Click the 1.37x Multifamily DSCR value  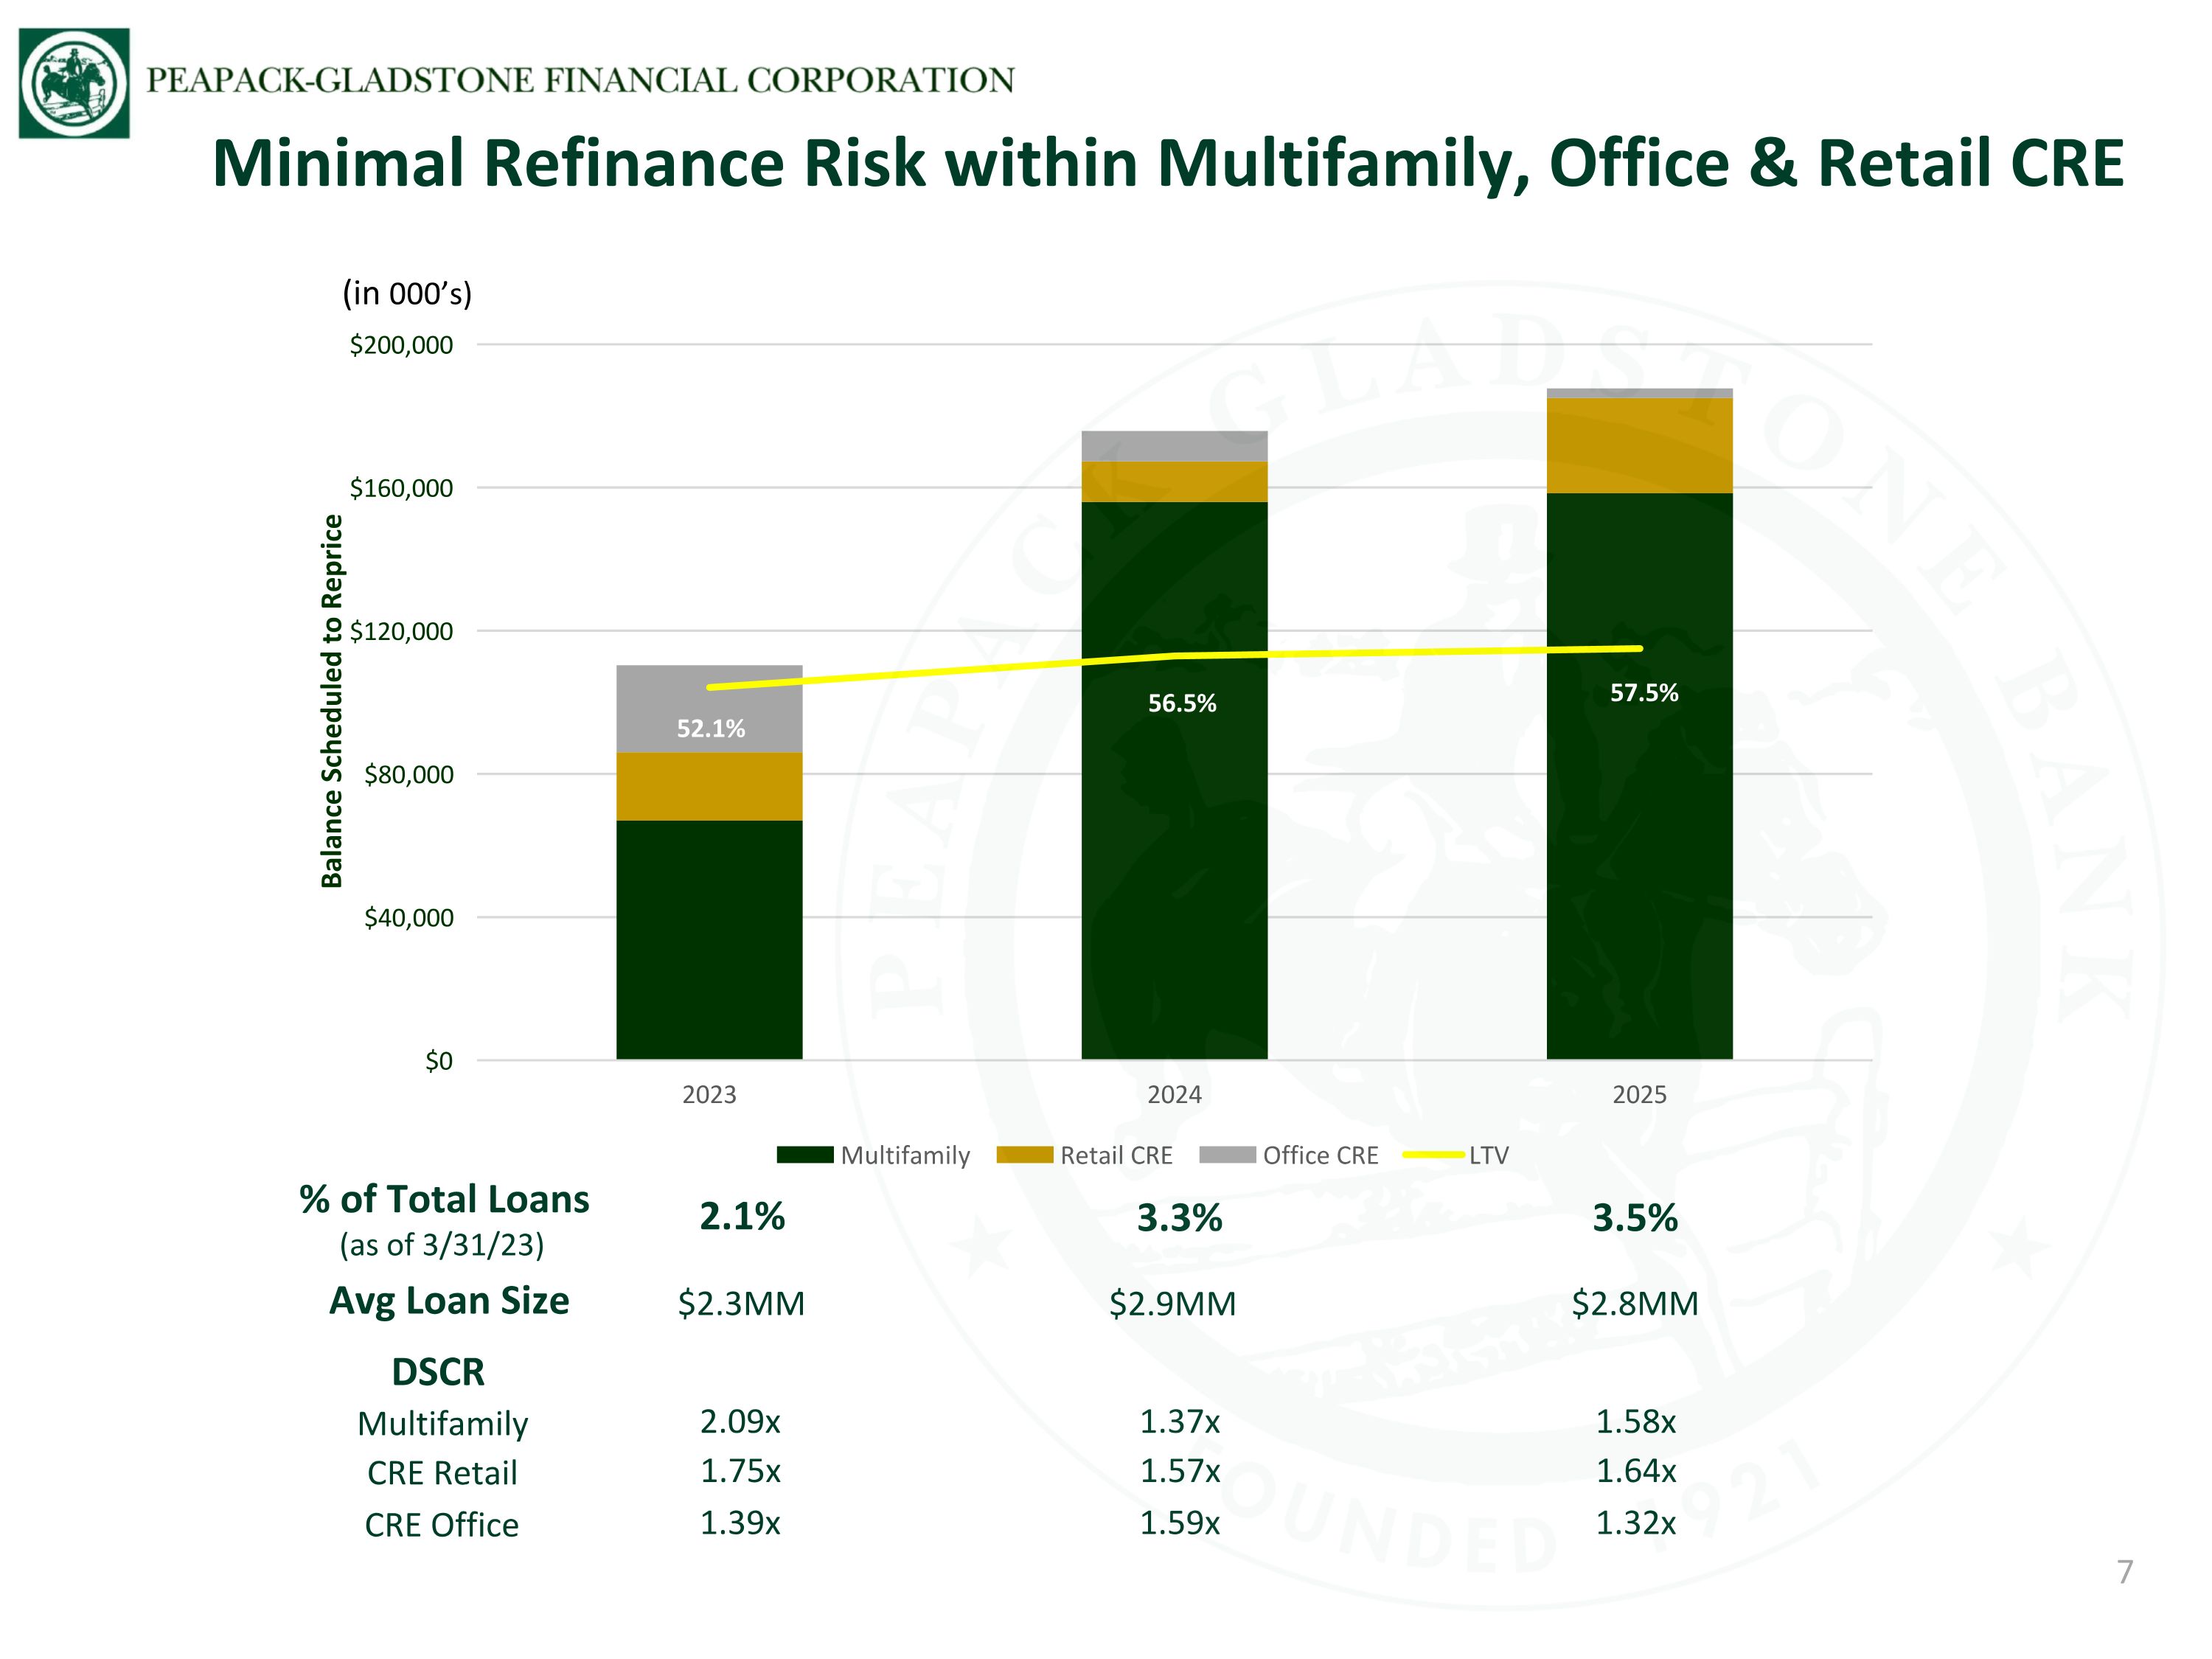coord(1180,1421)
